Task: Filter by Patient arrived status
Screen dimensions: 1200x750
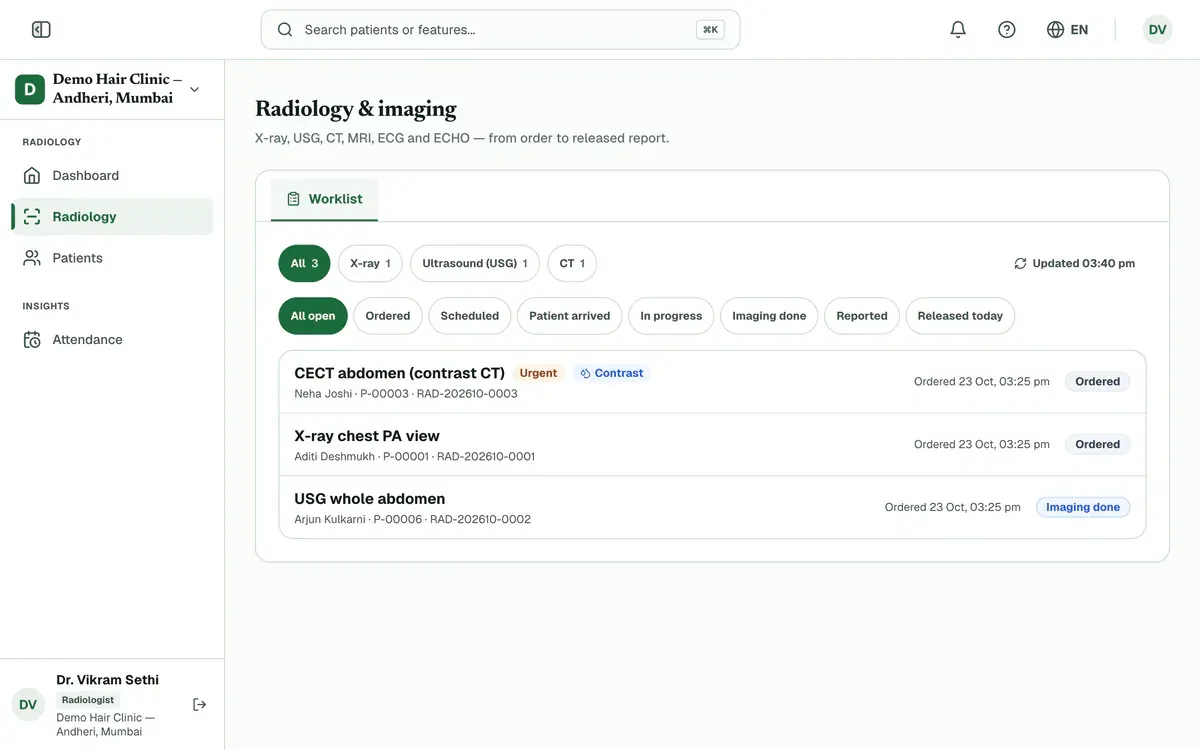Action: [x=570, y=316]
